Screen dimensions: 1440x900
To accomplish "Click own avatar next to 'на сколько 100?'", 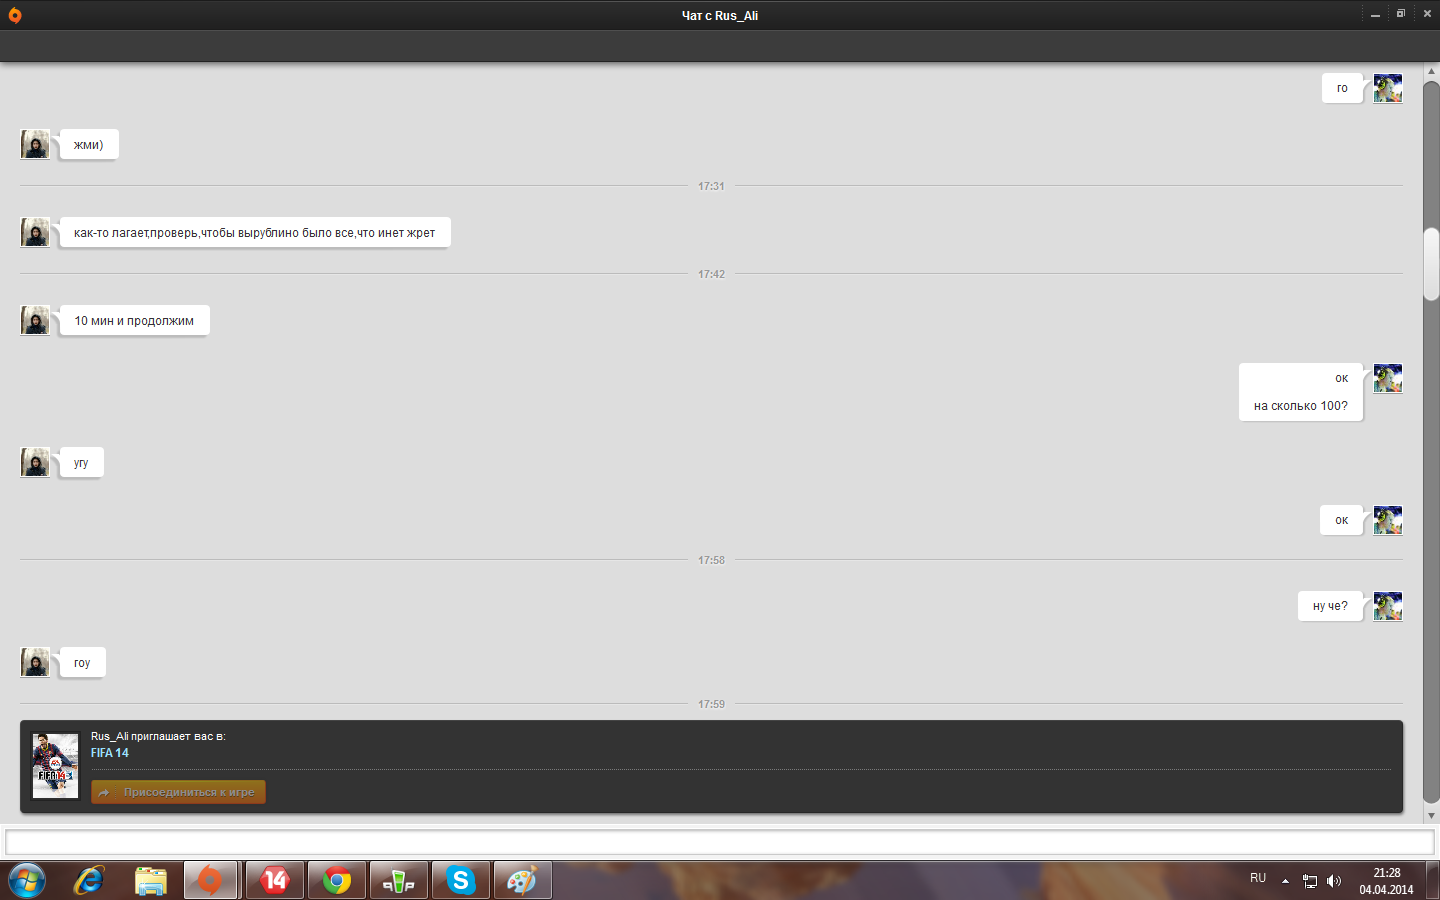I will click(1388, 378).
